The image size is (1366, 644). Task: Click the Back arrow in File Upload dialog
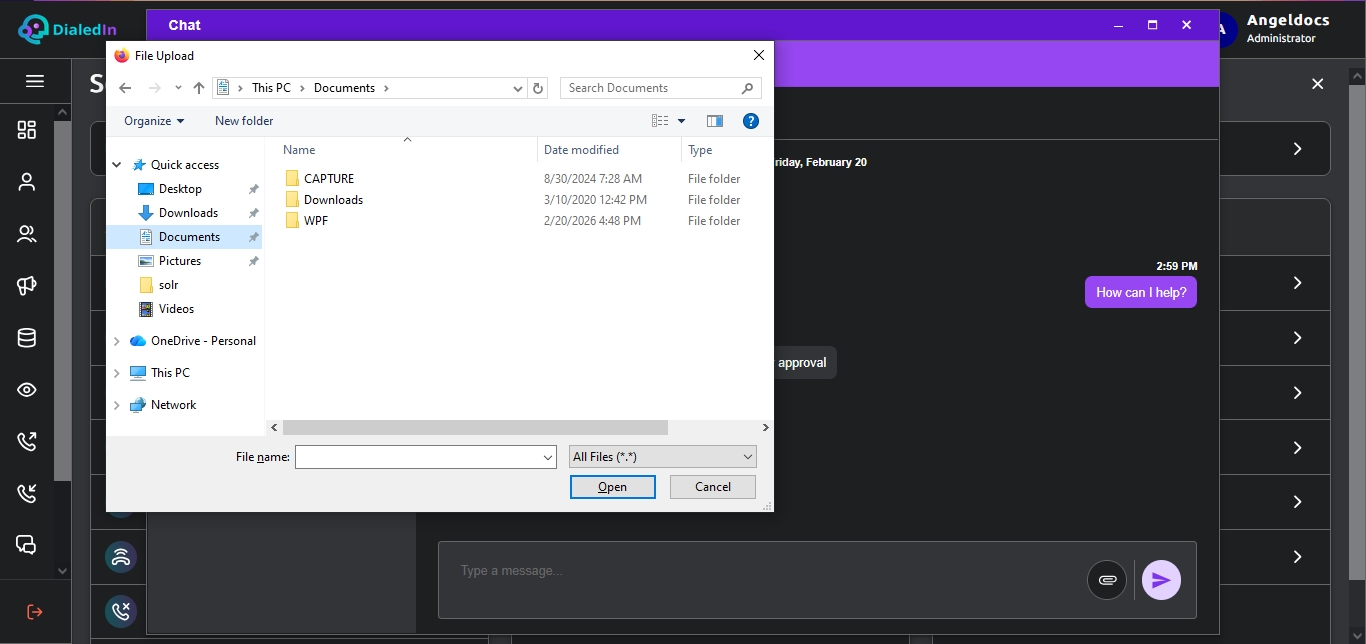tap(125, 88)
